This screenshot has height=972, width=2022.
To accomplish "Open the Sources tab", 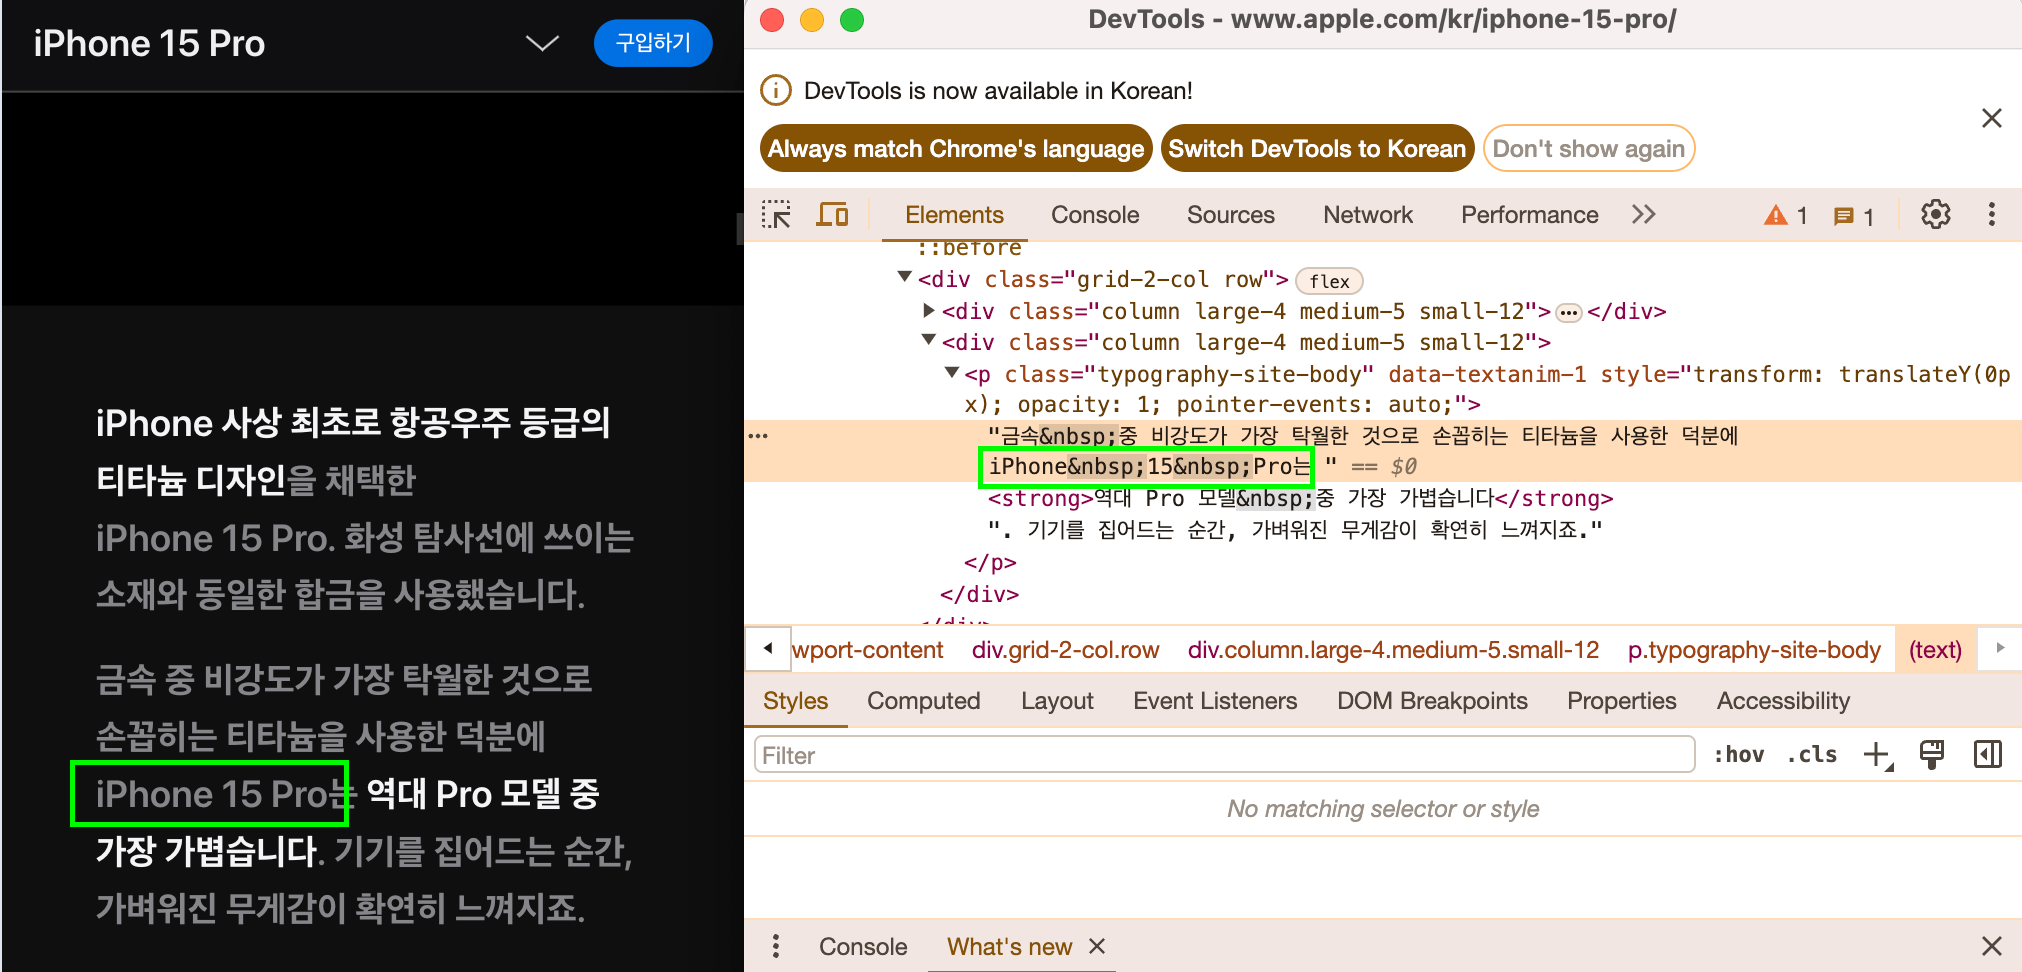I will [x=1230, y=215].
